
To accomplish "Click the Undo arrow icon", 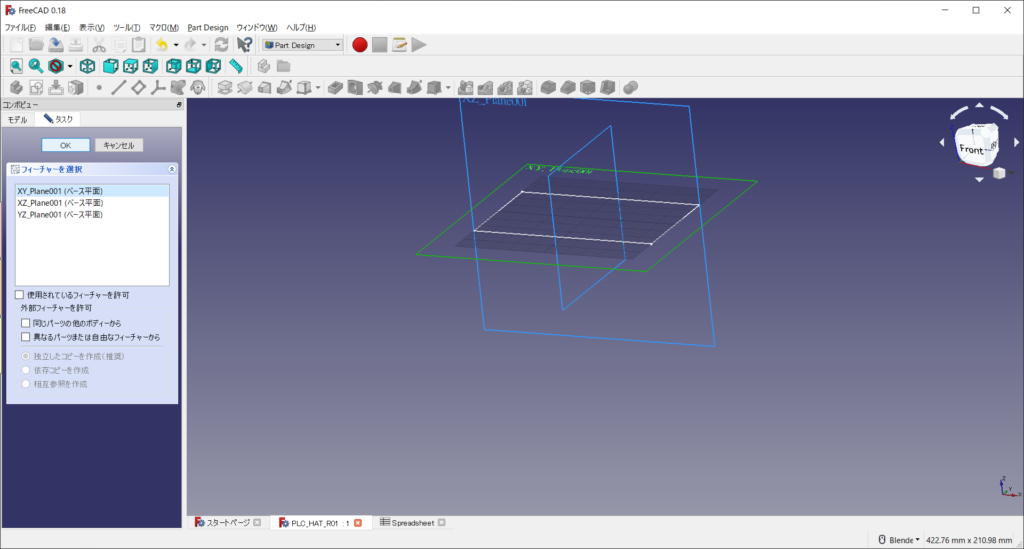I will point(159,44).
